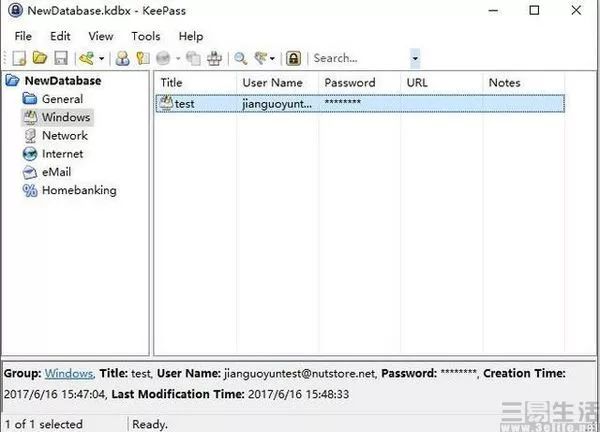This screenshot has height=432, width=600.
Task: Select the test entry title
Action: tap(184, 104)
